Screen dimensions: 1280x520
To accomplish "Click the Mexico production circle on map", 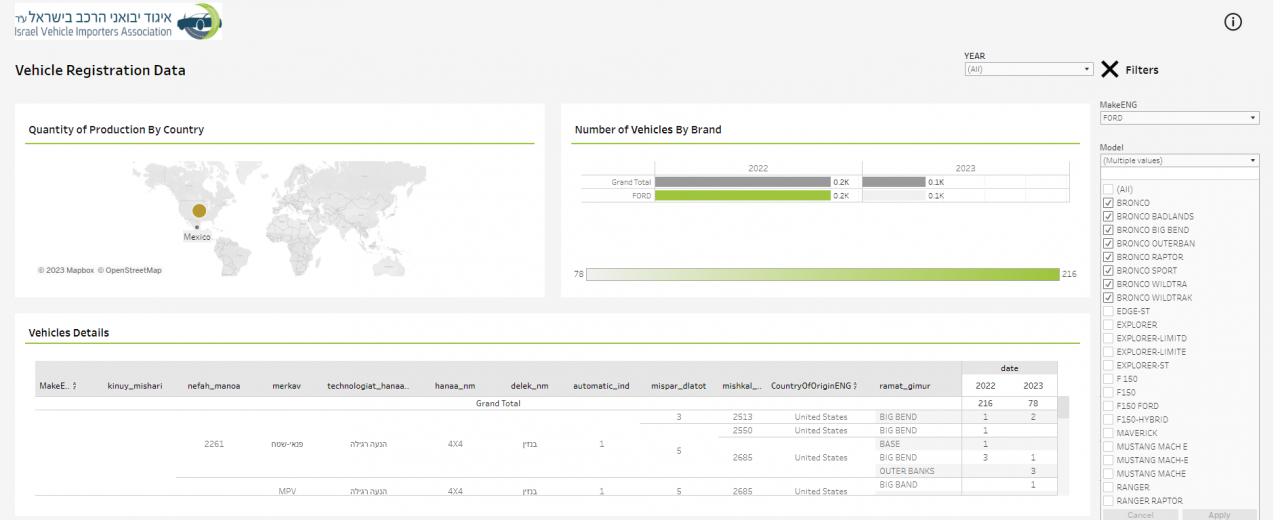I will (199, 211).
